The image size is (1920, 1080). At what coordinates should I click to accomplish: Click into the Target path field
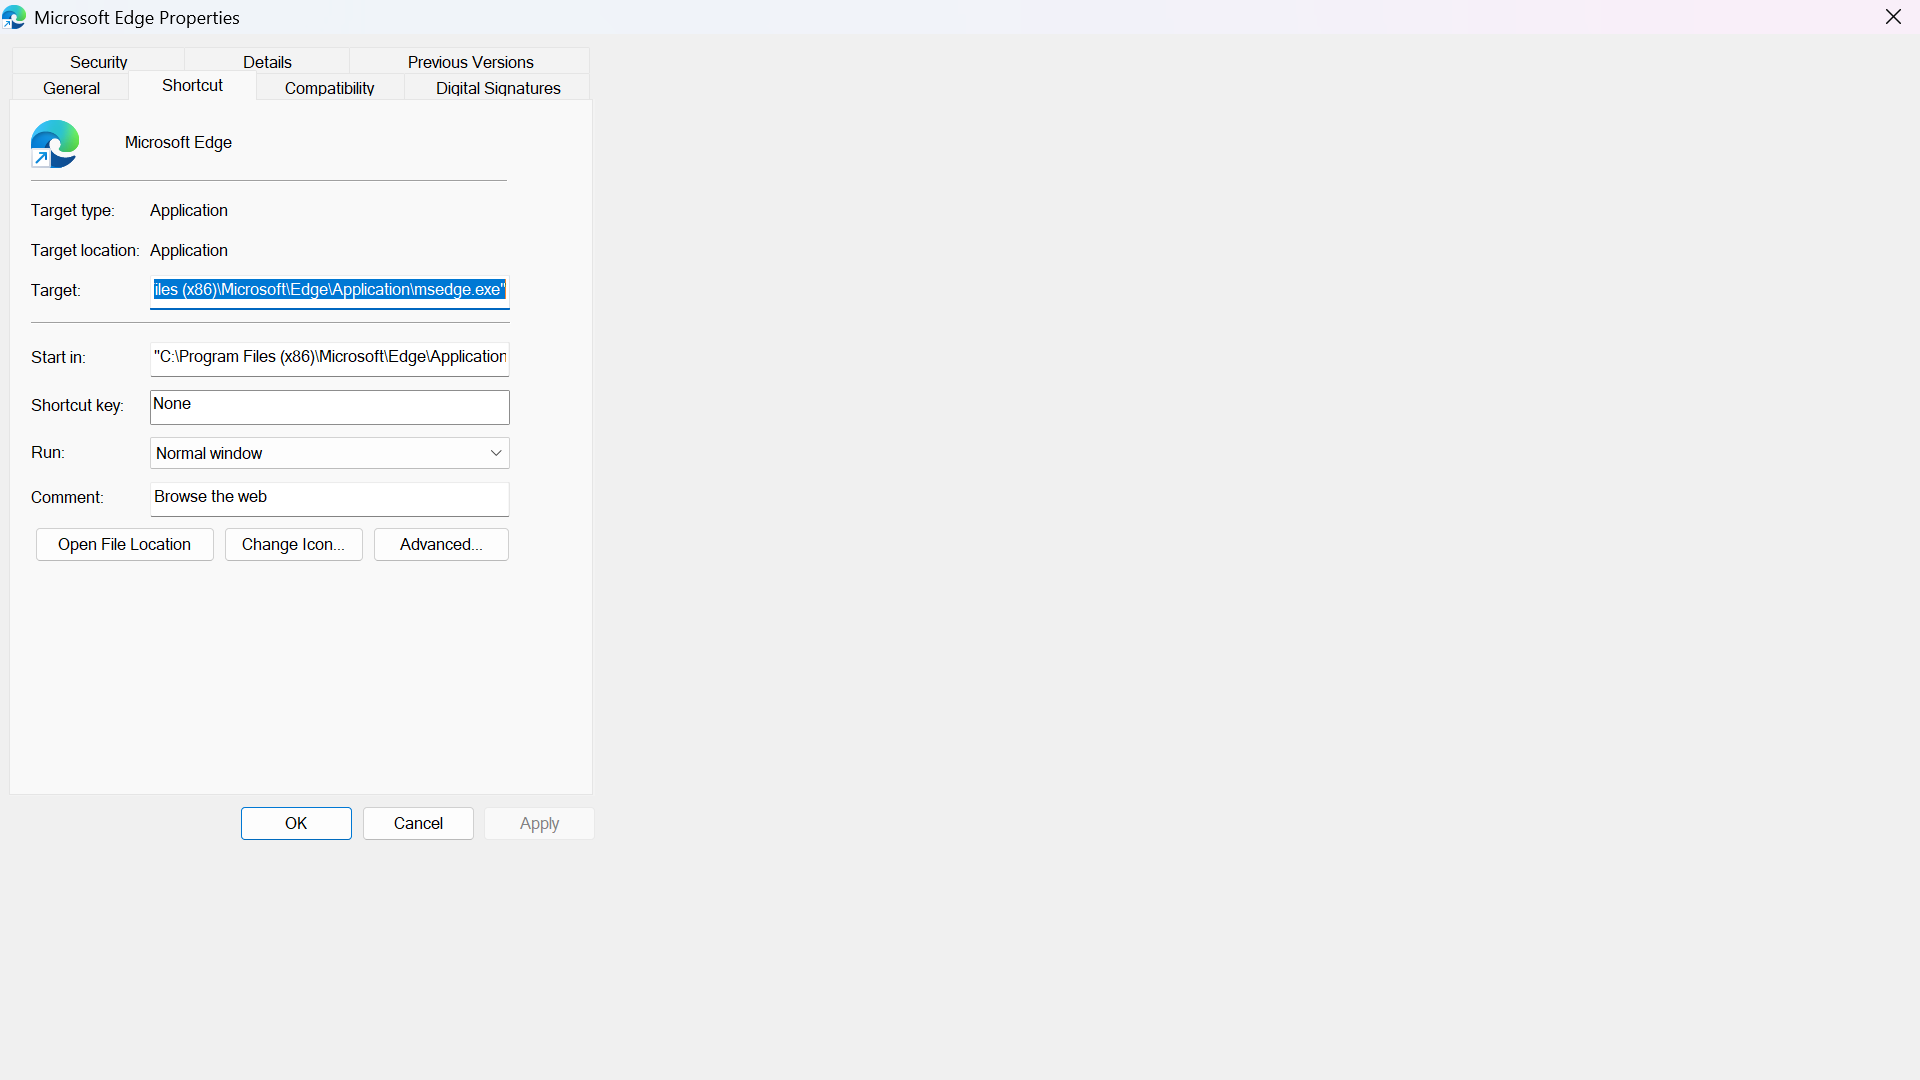(x=330, y=291)
